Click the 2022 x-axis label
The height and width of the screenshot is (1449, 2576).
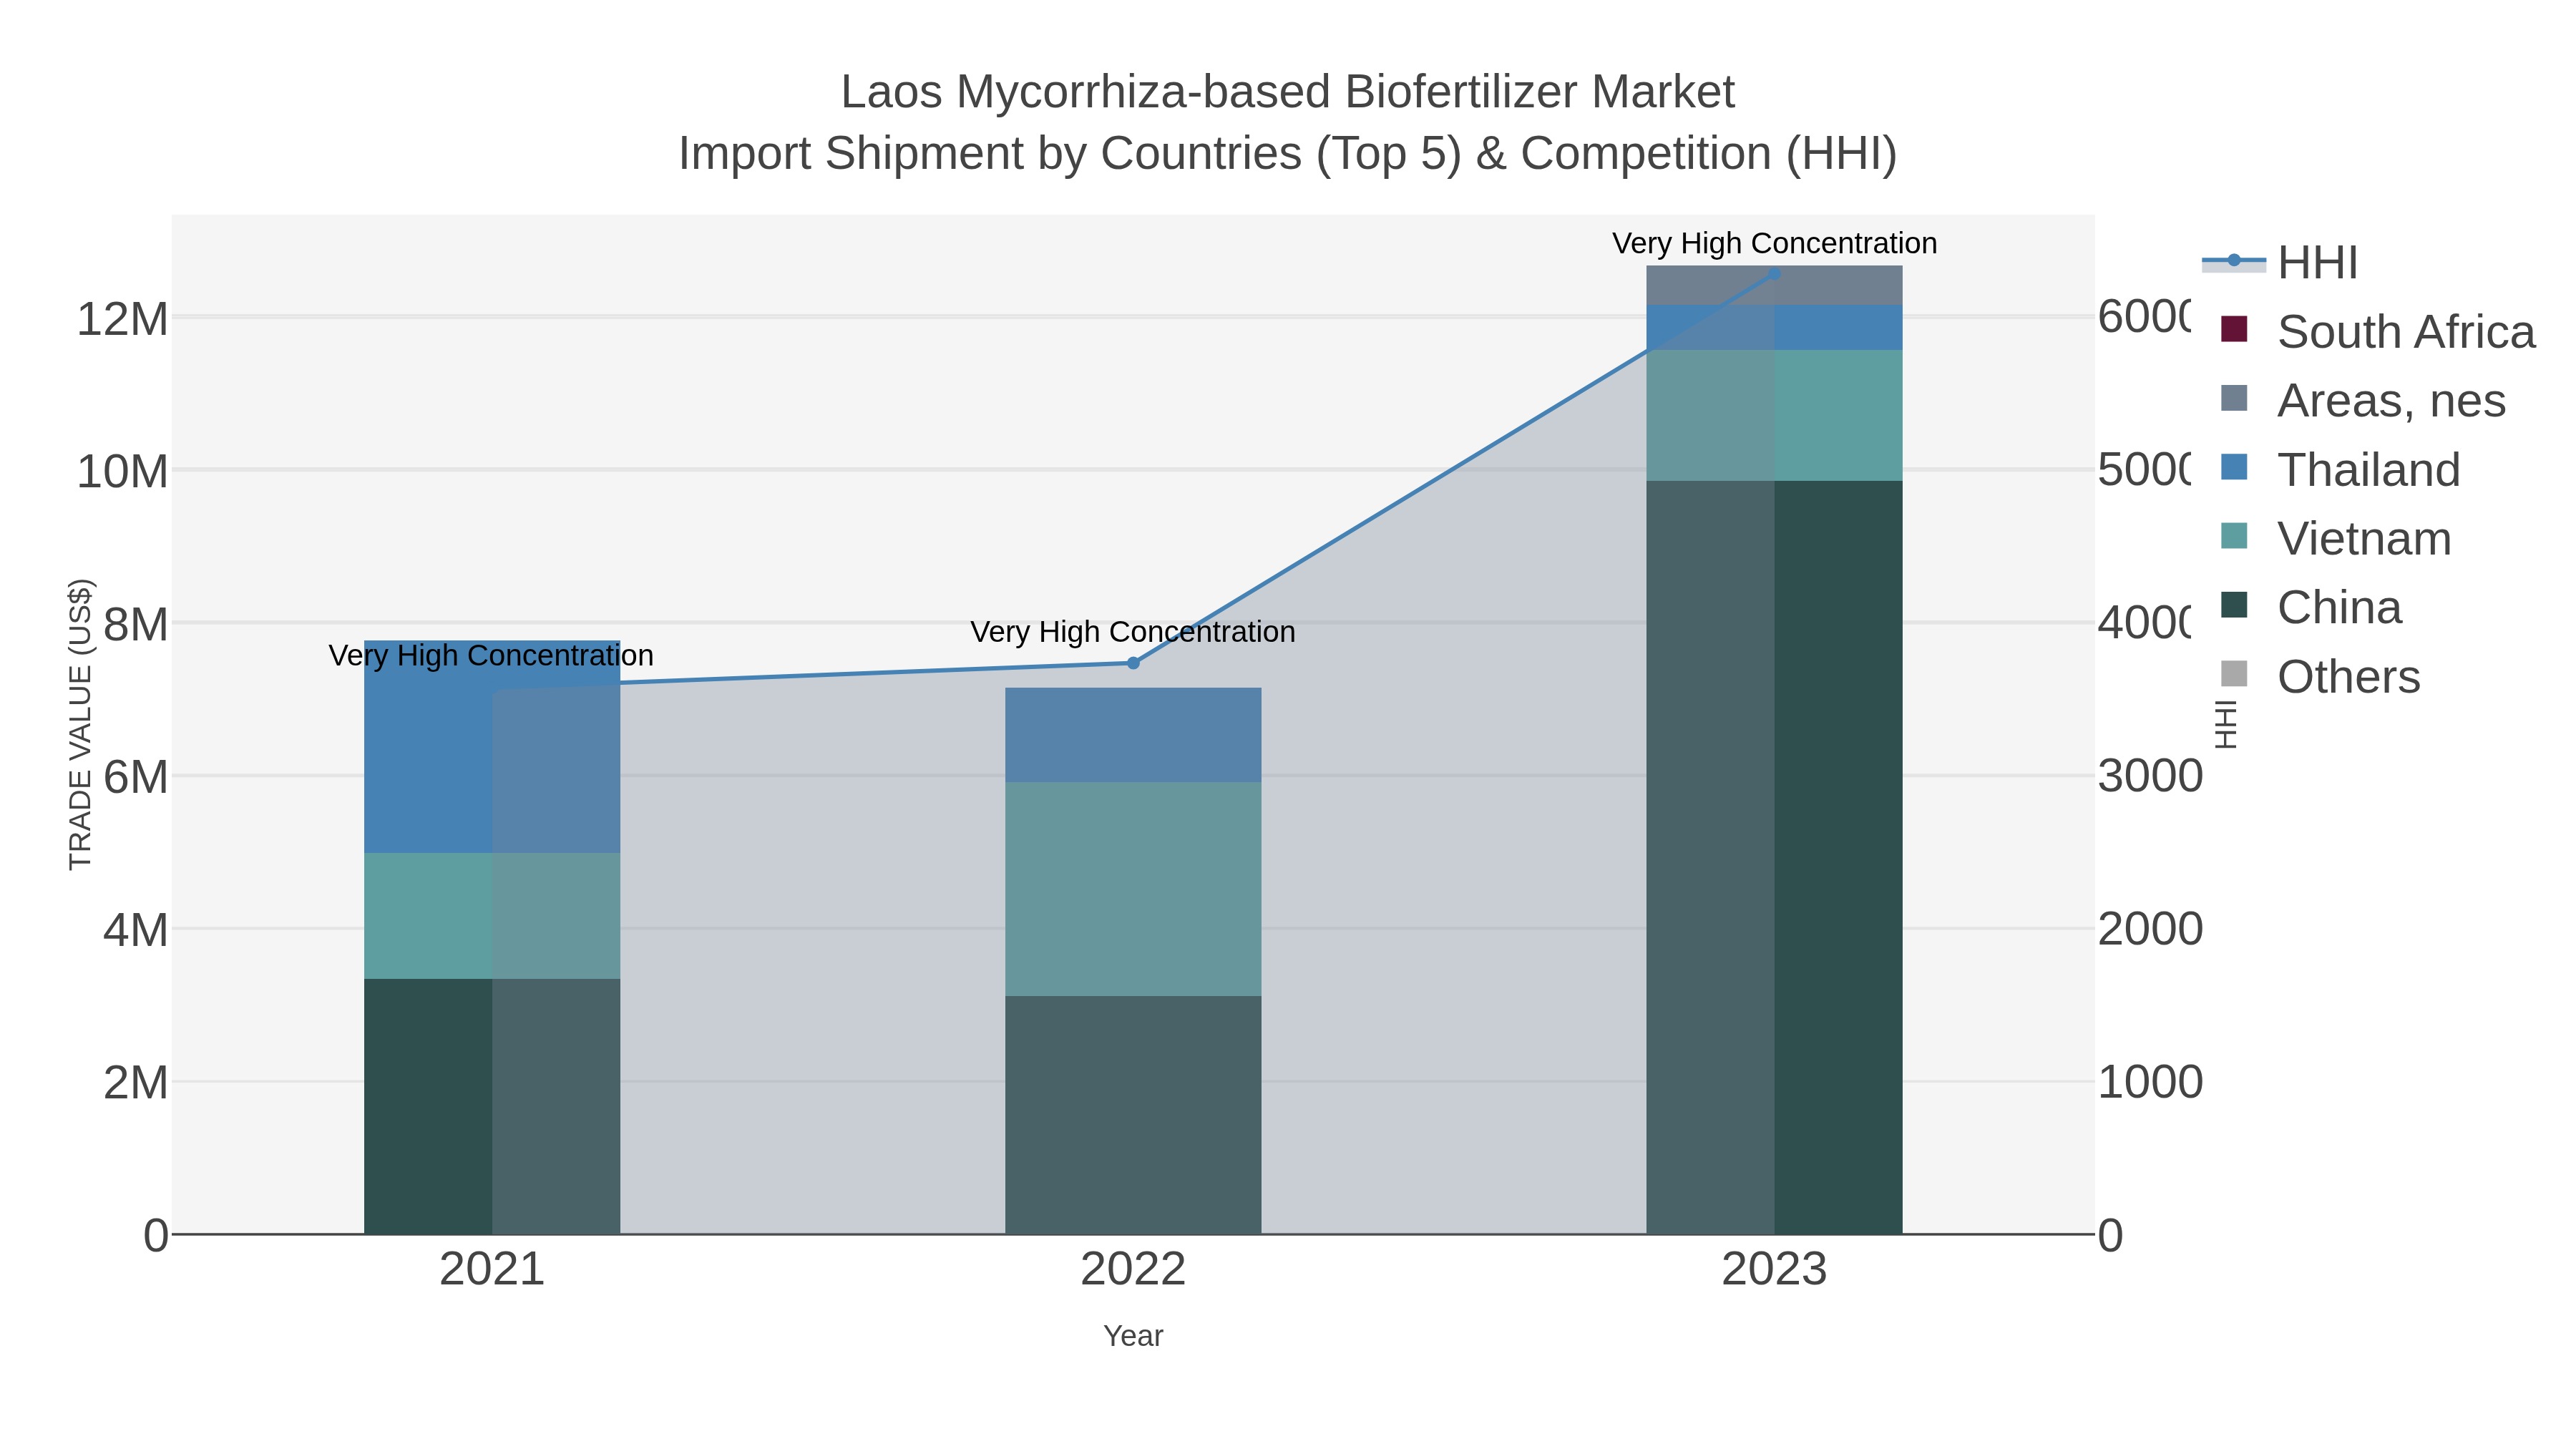tap(1133, 1270)
